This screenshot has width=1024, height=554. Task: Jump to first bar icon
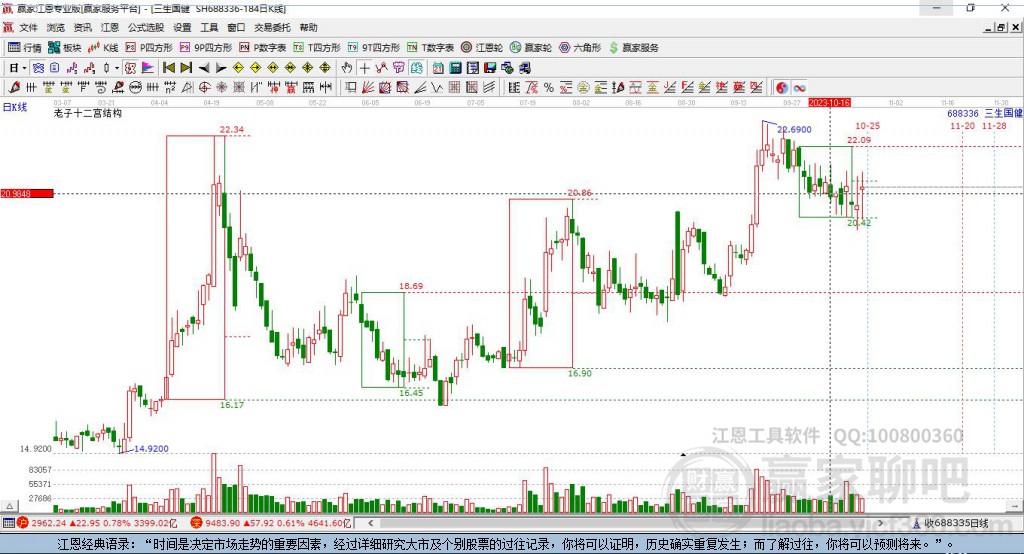click(168, 68)
